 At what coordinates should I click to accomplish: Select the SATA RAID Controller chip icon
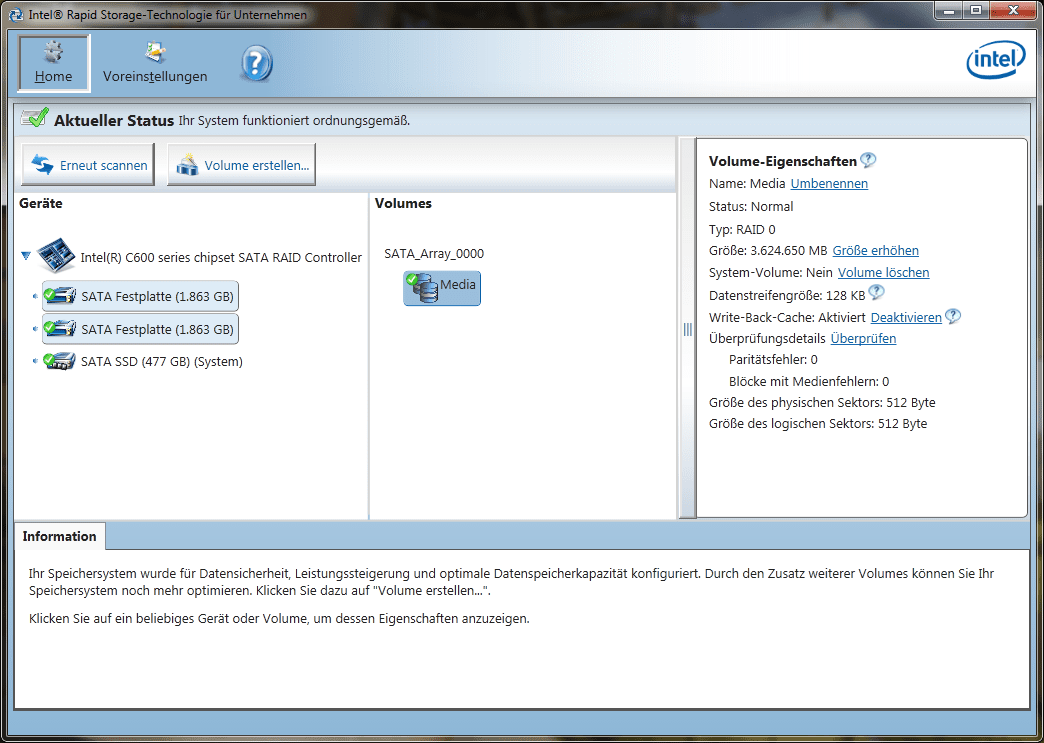pyautogui.click(x=56, y=255)
